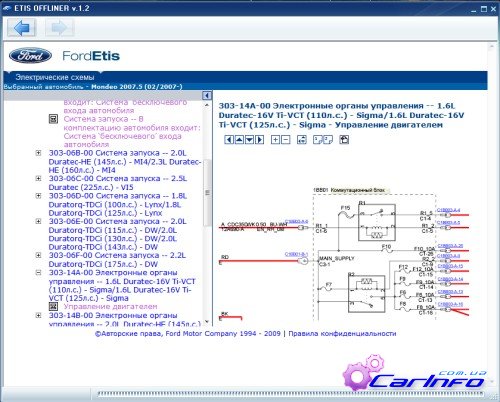This screenshot has width=500, height=402.
Task: Click tree scrollbar down arrow
Action: tap(207, 322)
